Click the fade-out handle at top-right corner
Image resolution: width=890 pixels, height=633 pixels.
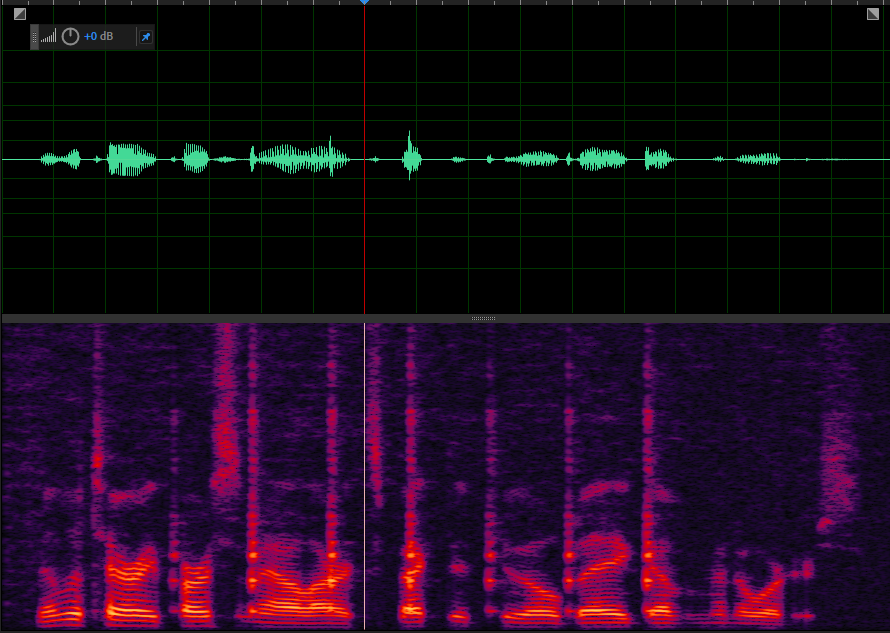tap(872, 14)
